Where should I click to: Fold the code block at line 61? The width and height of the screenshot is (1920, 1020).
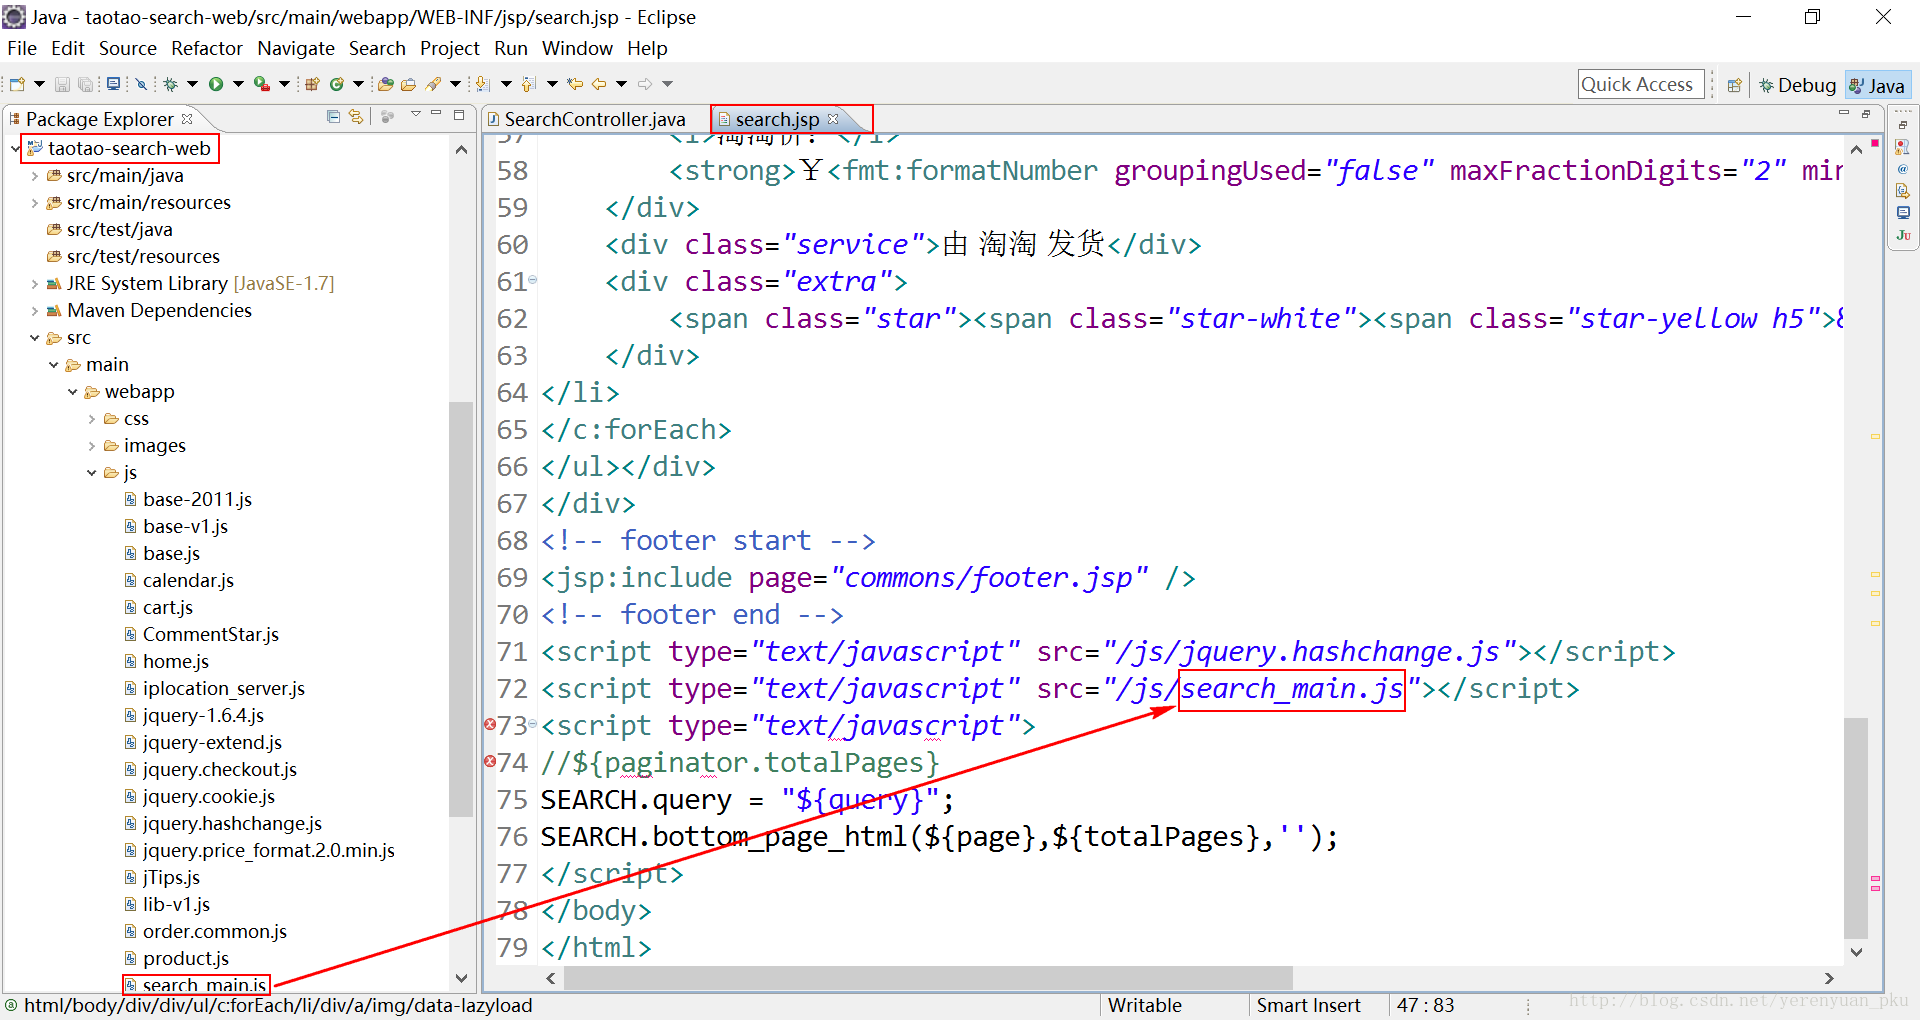(533, 280)
